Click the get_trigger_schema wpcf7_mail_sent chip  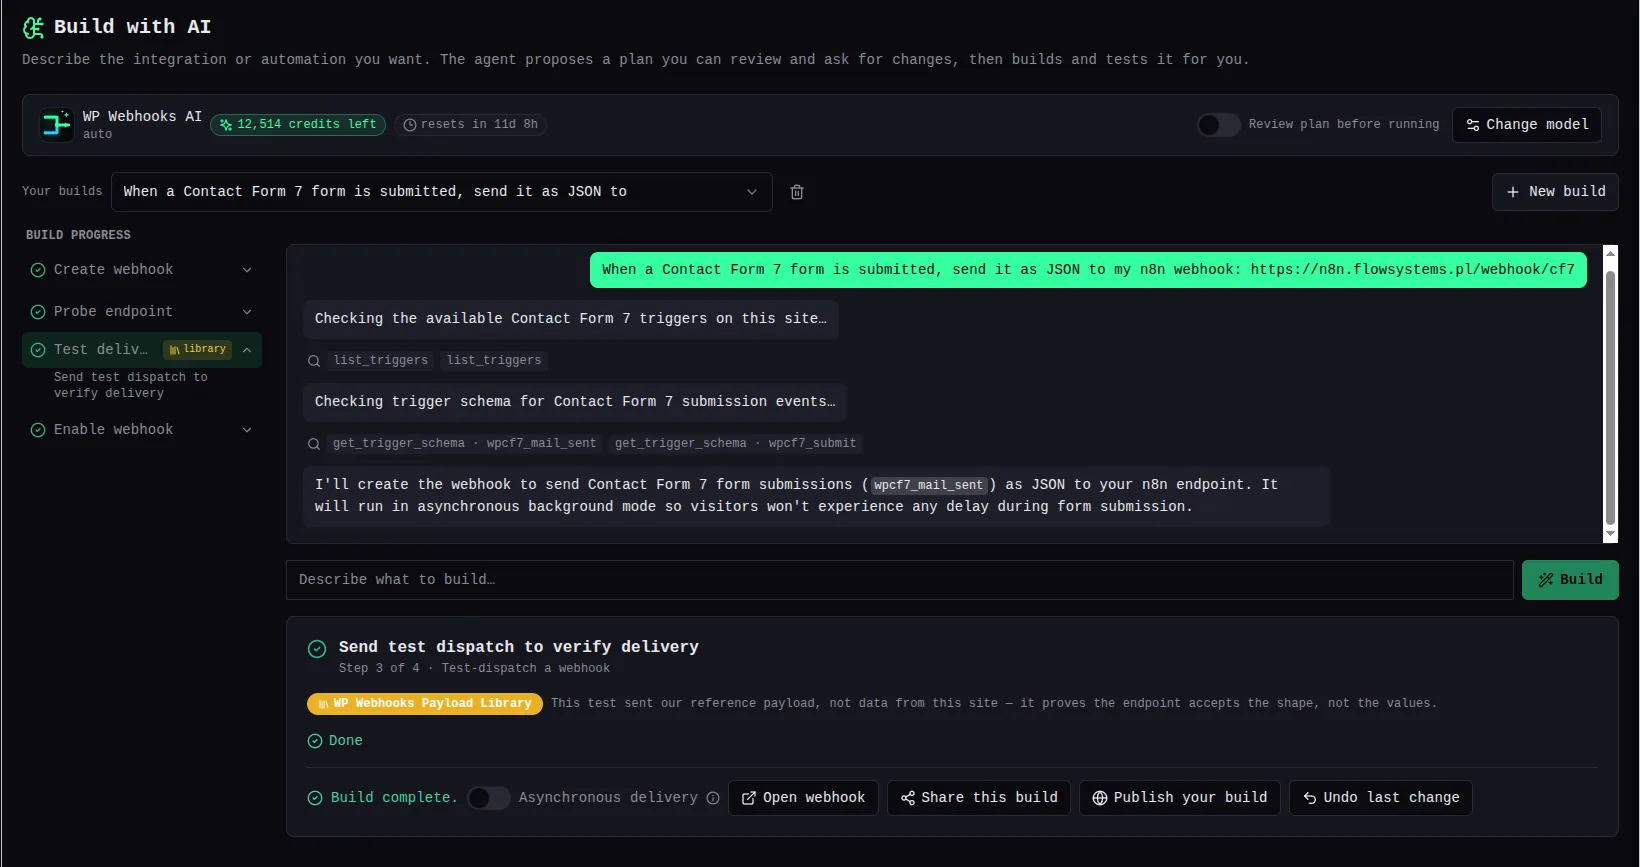click(x=465, y=444)
